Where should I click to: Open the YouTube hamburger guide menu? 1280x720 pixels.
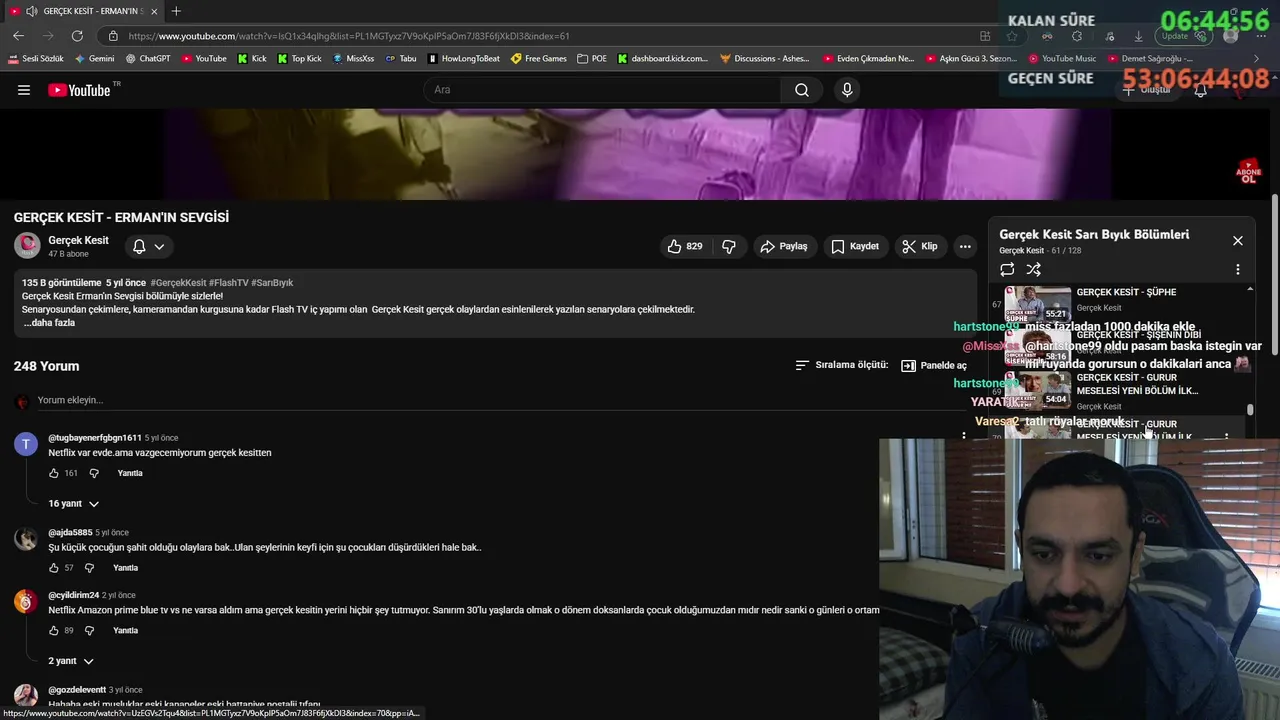pyautogui.click(x=24, y=90)
